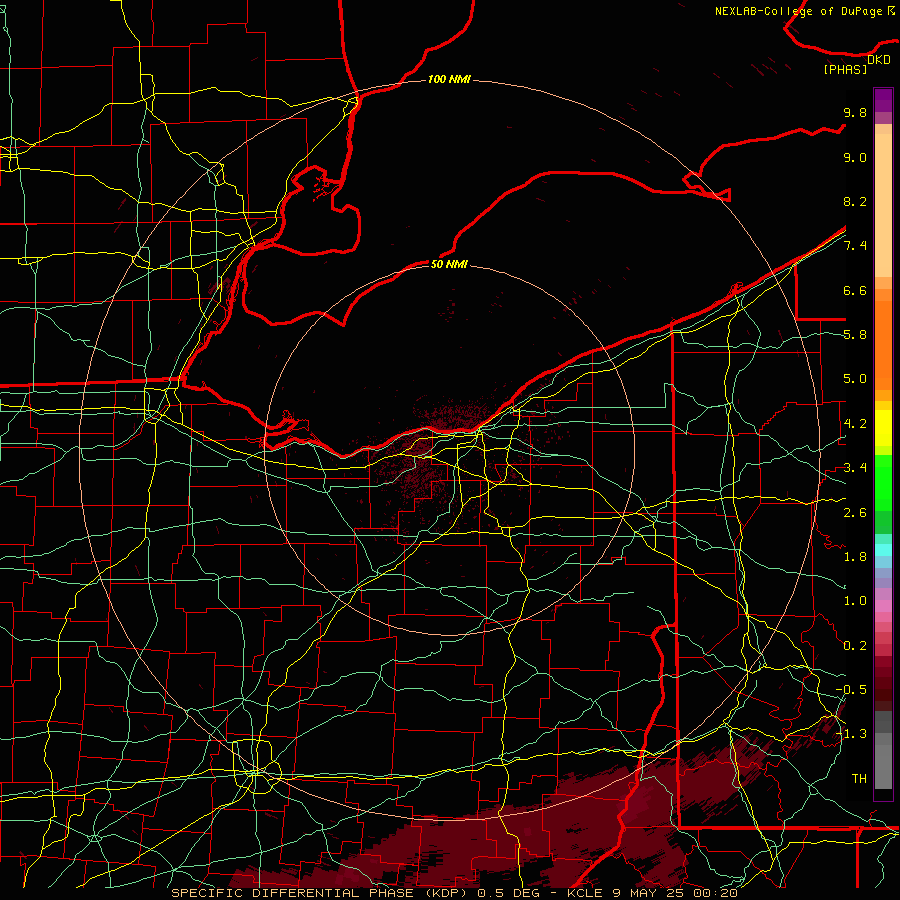Click the 7.4 scale value

[x=855, y=246]
